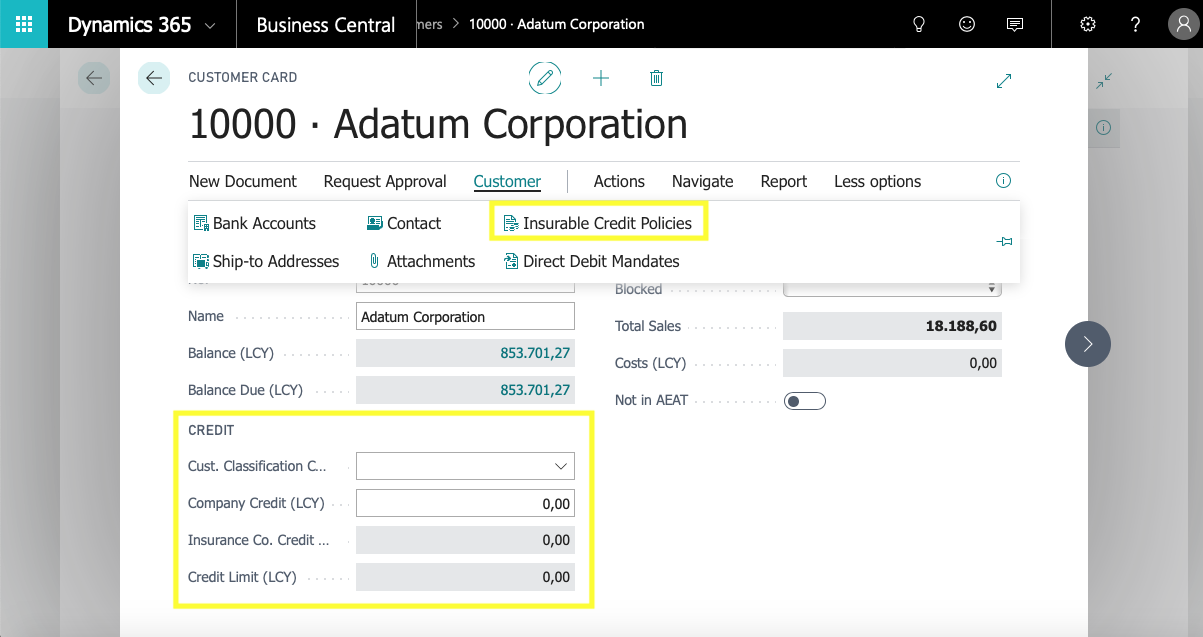Open Business Central home link

pyautogui.click(x=326, y=25)
